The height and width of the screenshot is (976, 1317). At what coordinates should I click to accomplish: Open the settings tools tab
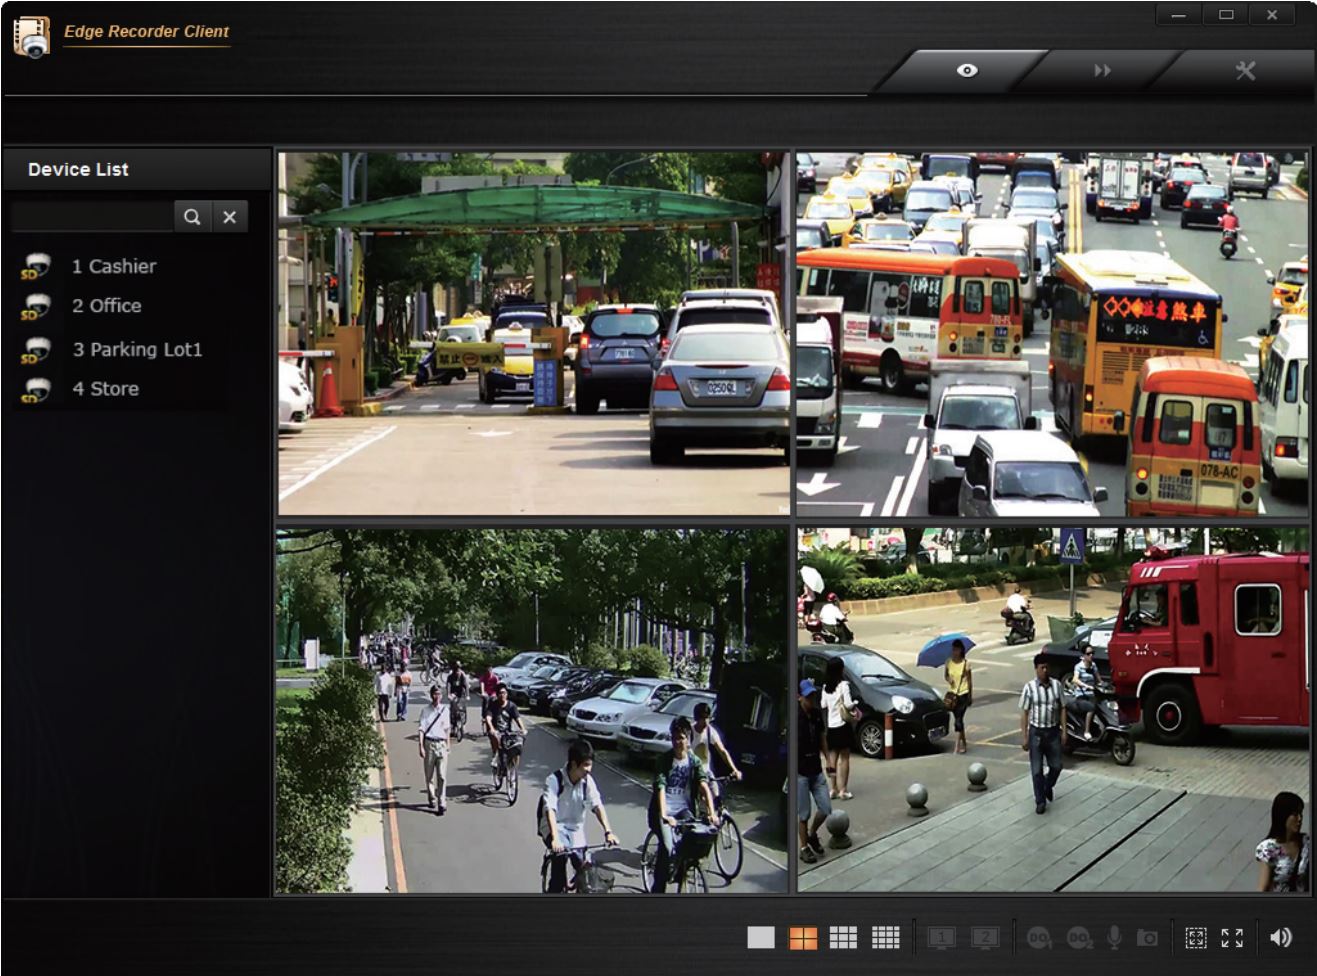1245,70
